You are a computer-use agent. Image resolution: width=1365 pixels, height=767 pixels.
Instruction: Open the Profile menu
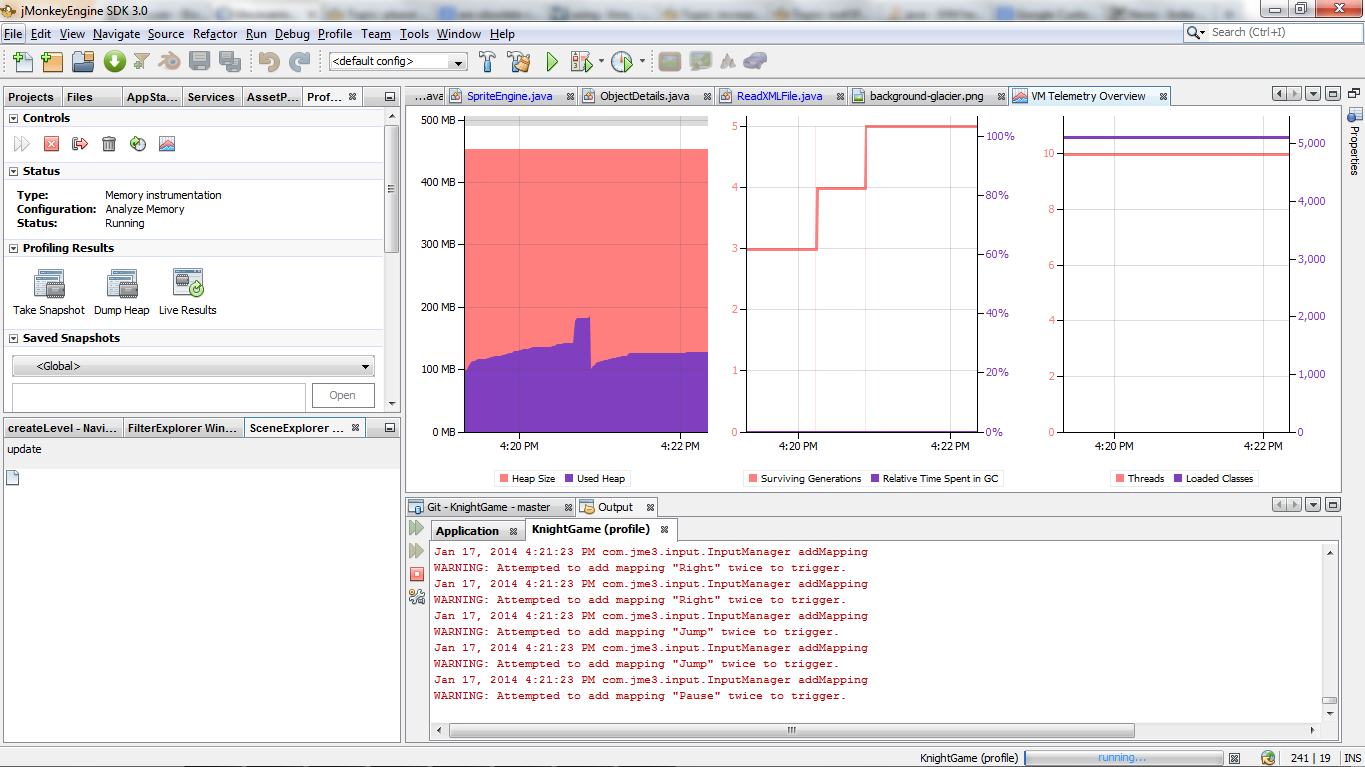[335, 33]
